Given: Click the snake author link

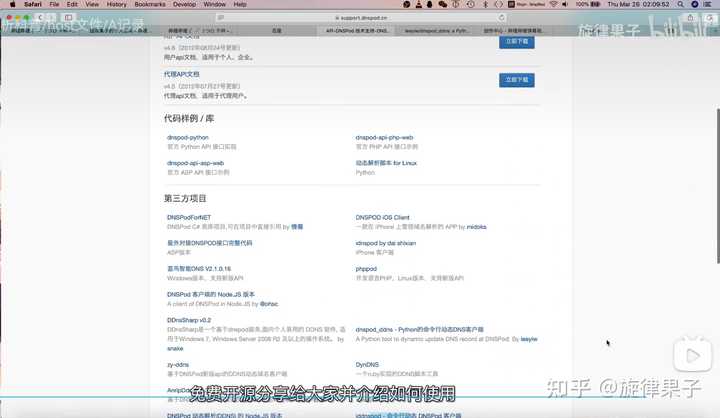Looking at the screenshot, I should [x=175, y=349].
